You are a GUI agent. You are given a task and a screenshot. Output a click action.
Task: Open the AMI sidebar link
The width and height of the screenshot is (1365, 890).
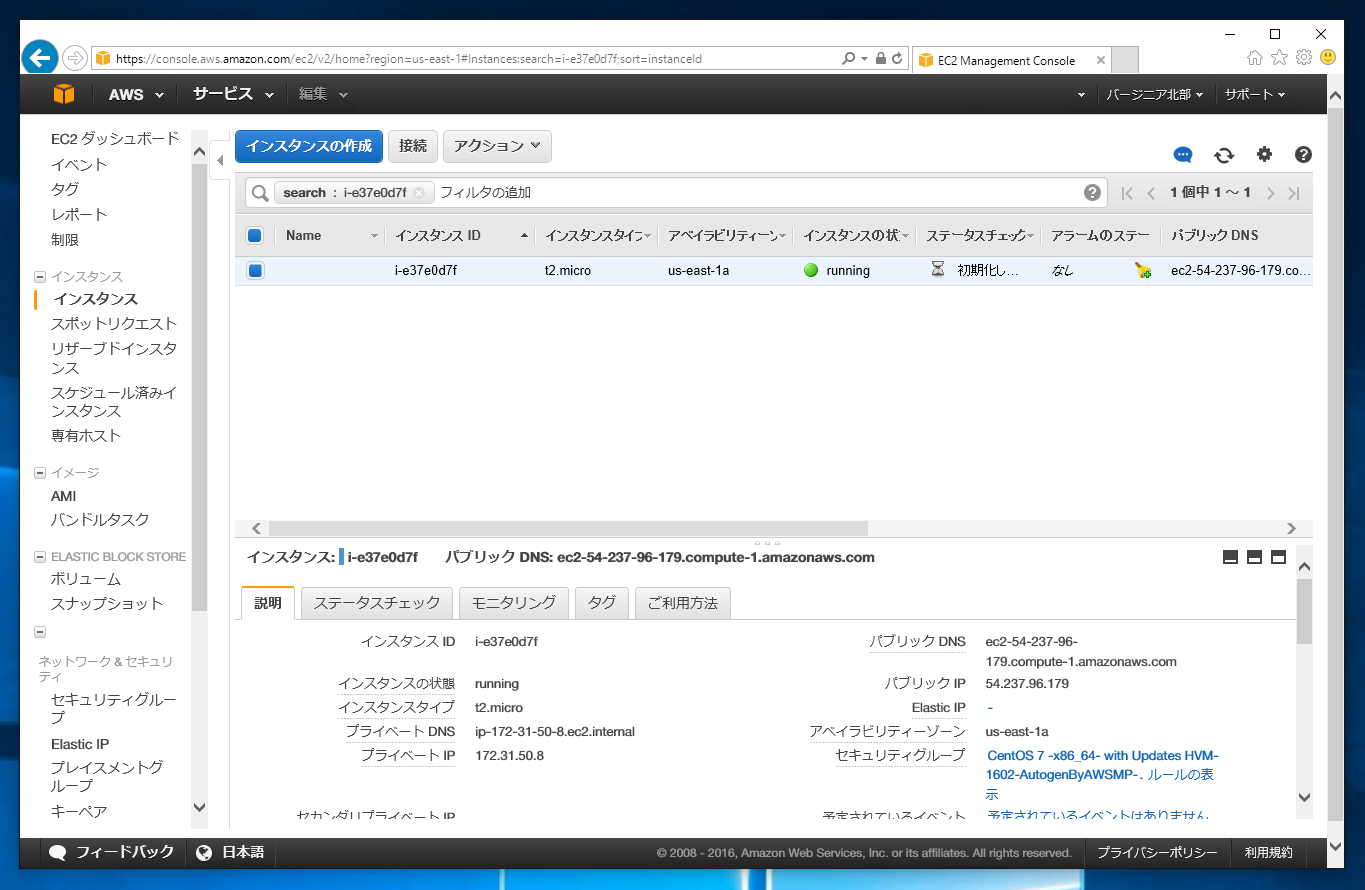(x=64, y=496)
